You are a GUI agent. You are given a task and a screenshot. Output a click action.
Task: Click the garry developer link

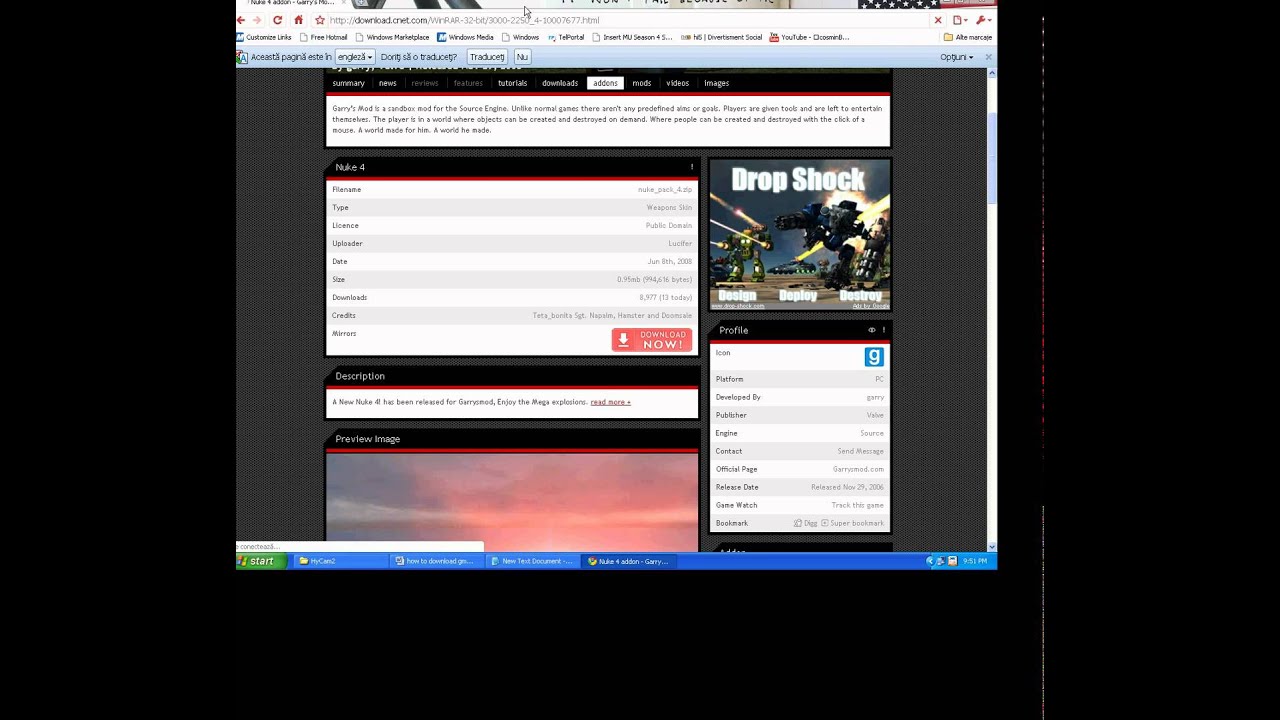pyautogui.click(x=875, y=397)
